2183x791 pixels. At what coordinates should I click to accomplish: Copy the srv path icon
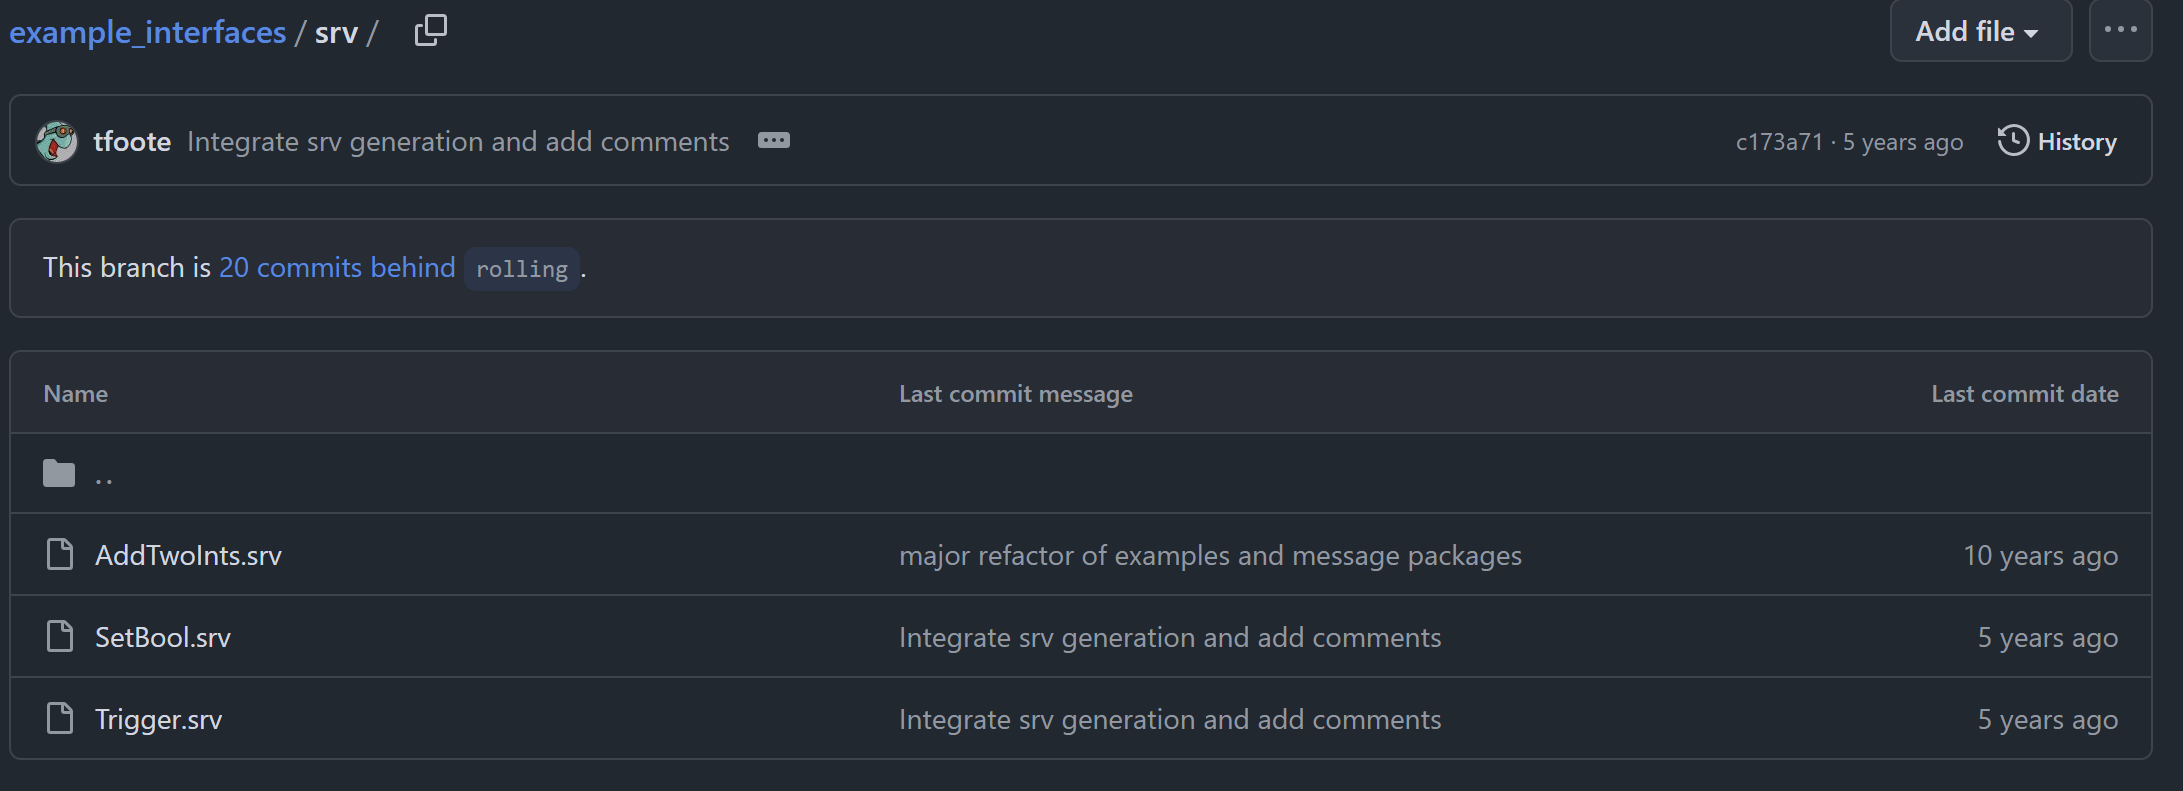(431, 31)
